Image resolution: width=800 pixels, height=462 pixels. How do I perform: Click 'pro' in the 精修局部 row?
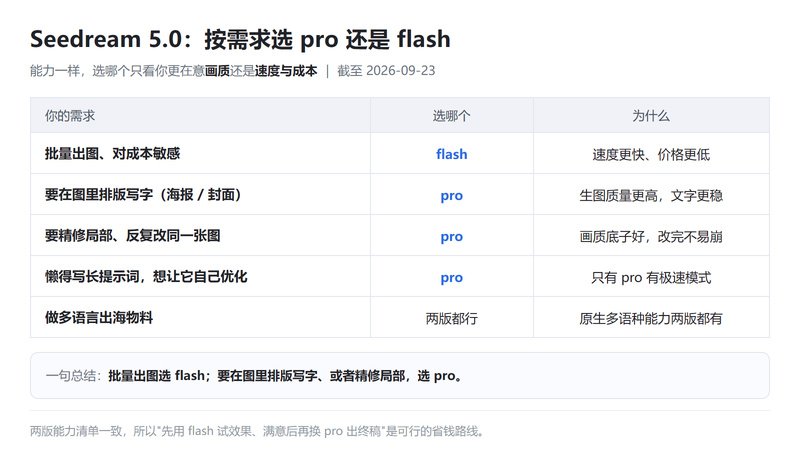pos(452,236)
